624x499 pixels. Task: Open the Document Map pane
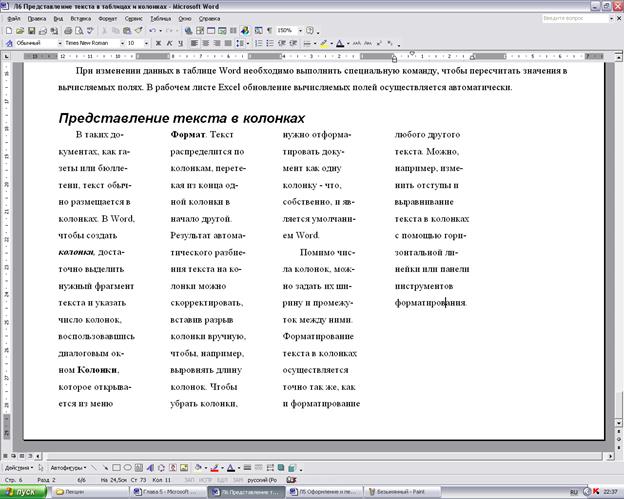point(258,30)
